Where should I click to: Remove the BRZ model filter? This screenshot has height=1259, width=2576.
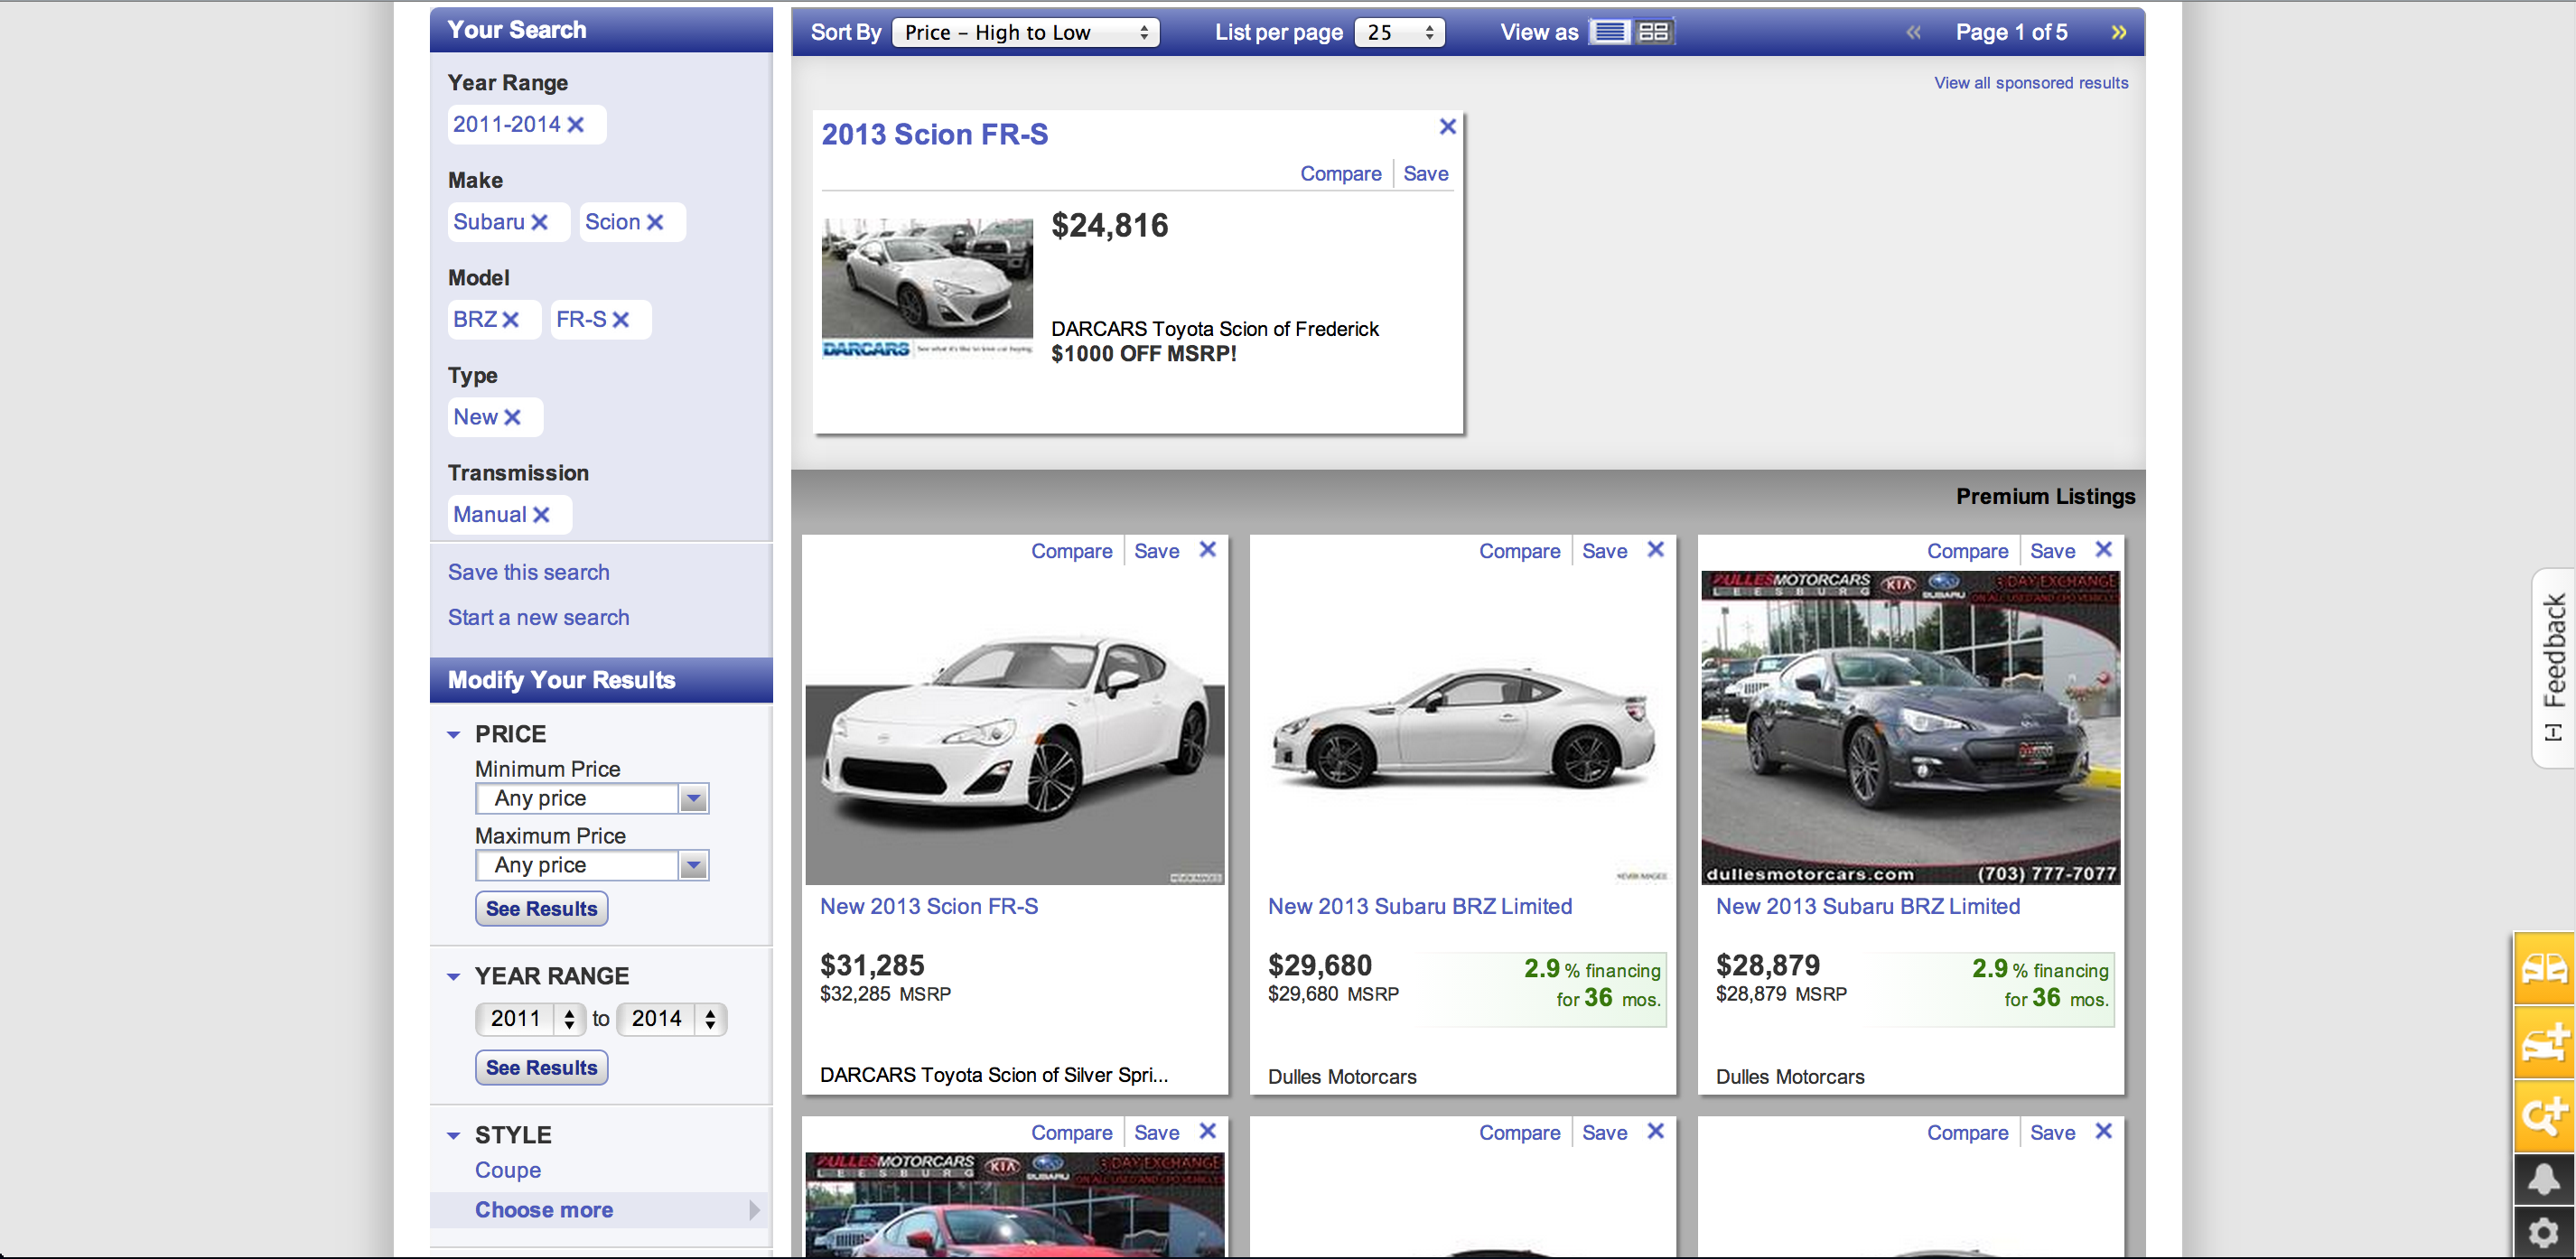coord(510,319)
